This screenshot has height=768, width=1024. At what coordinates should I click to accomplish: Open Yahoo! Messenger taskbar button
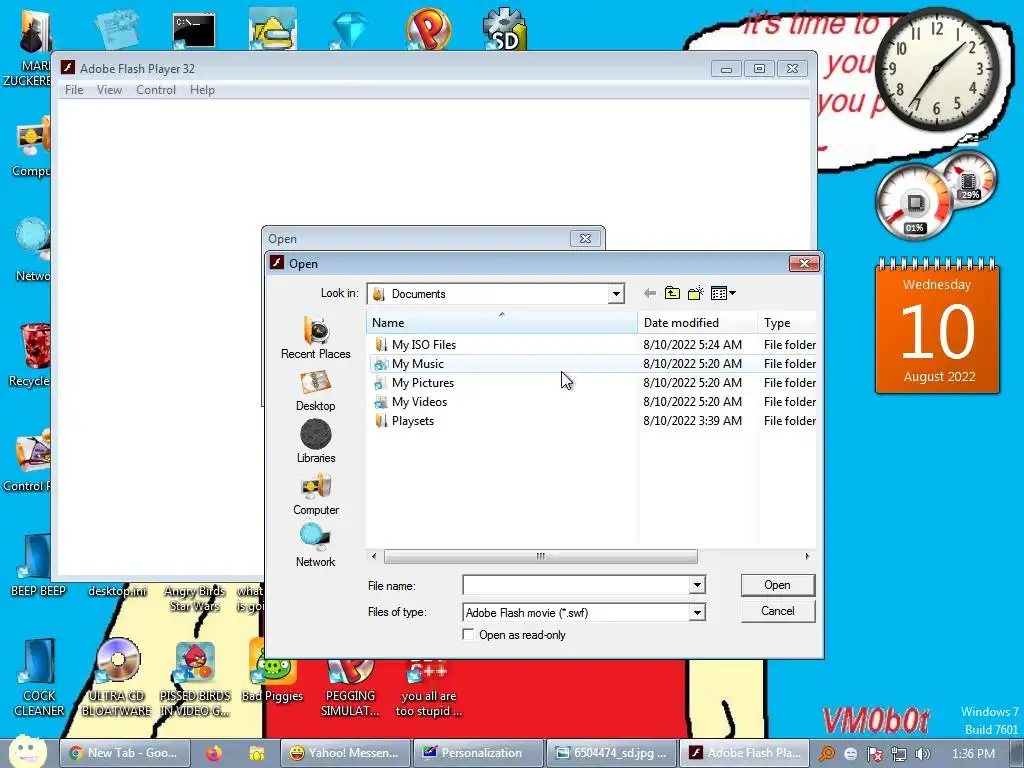[x=345, y=753]
